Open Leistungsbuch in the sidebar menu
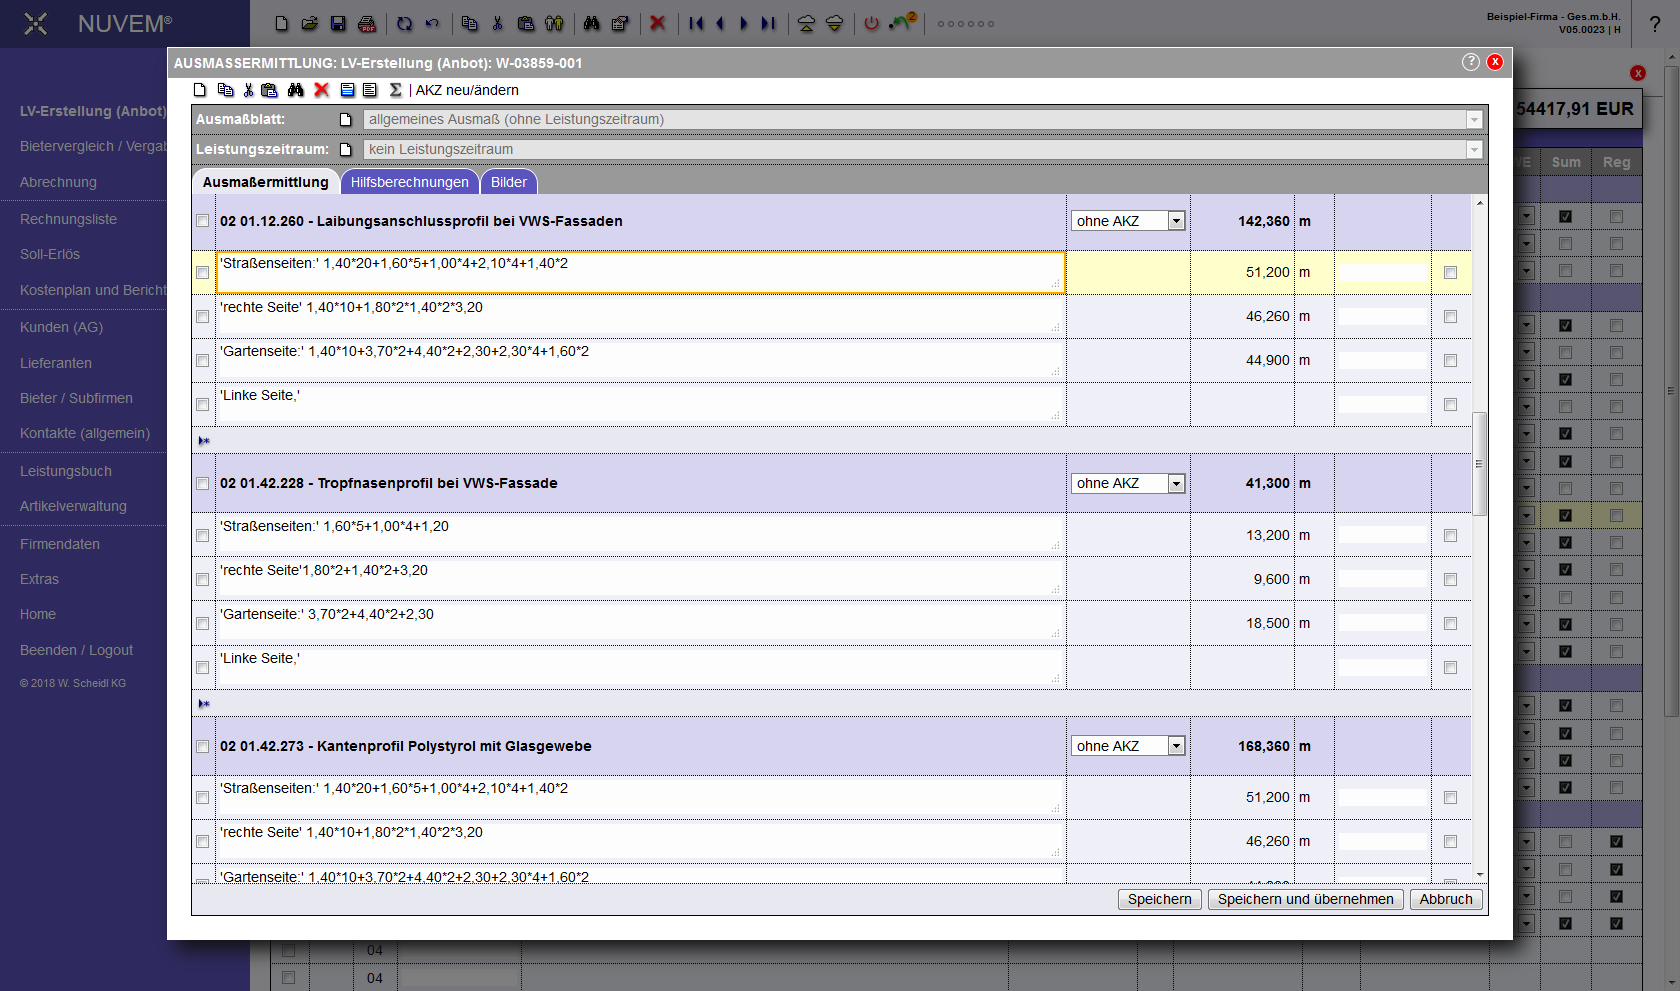The width and height of the screenshot is (1680, 991). point(66,471)
